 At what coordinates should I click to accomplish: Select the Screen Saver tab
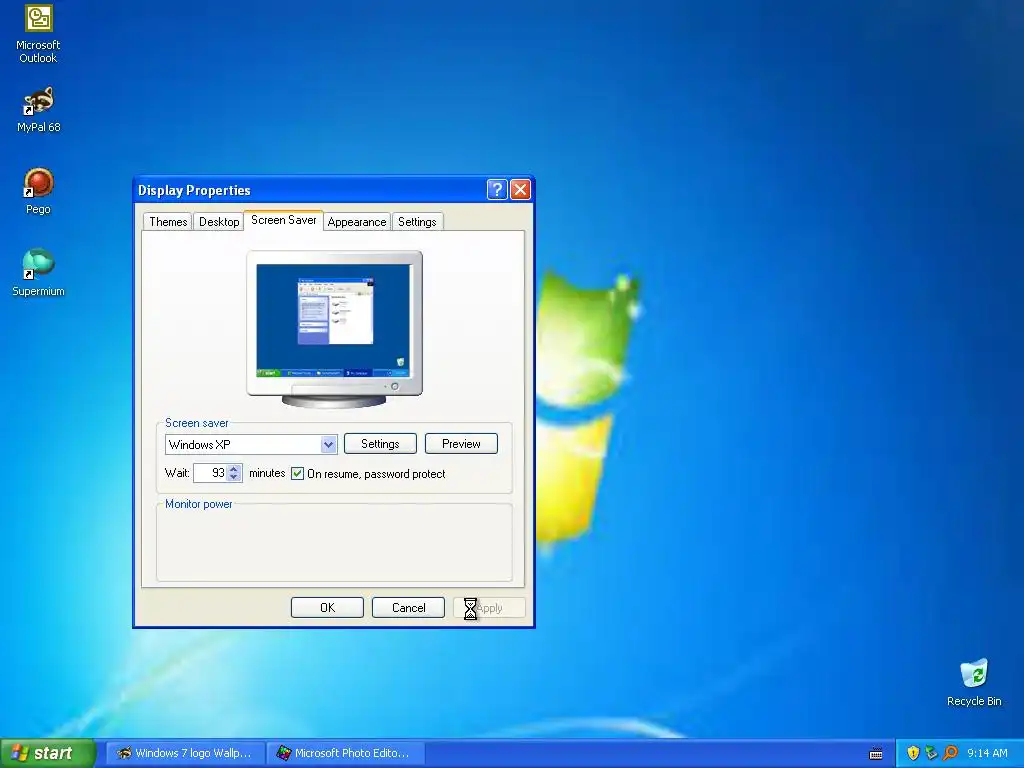(x=283, y=220)
